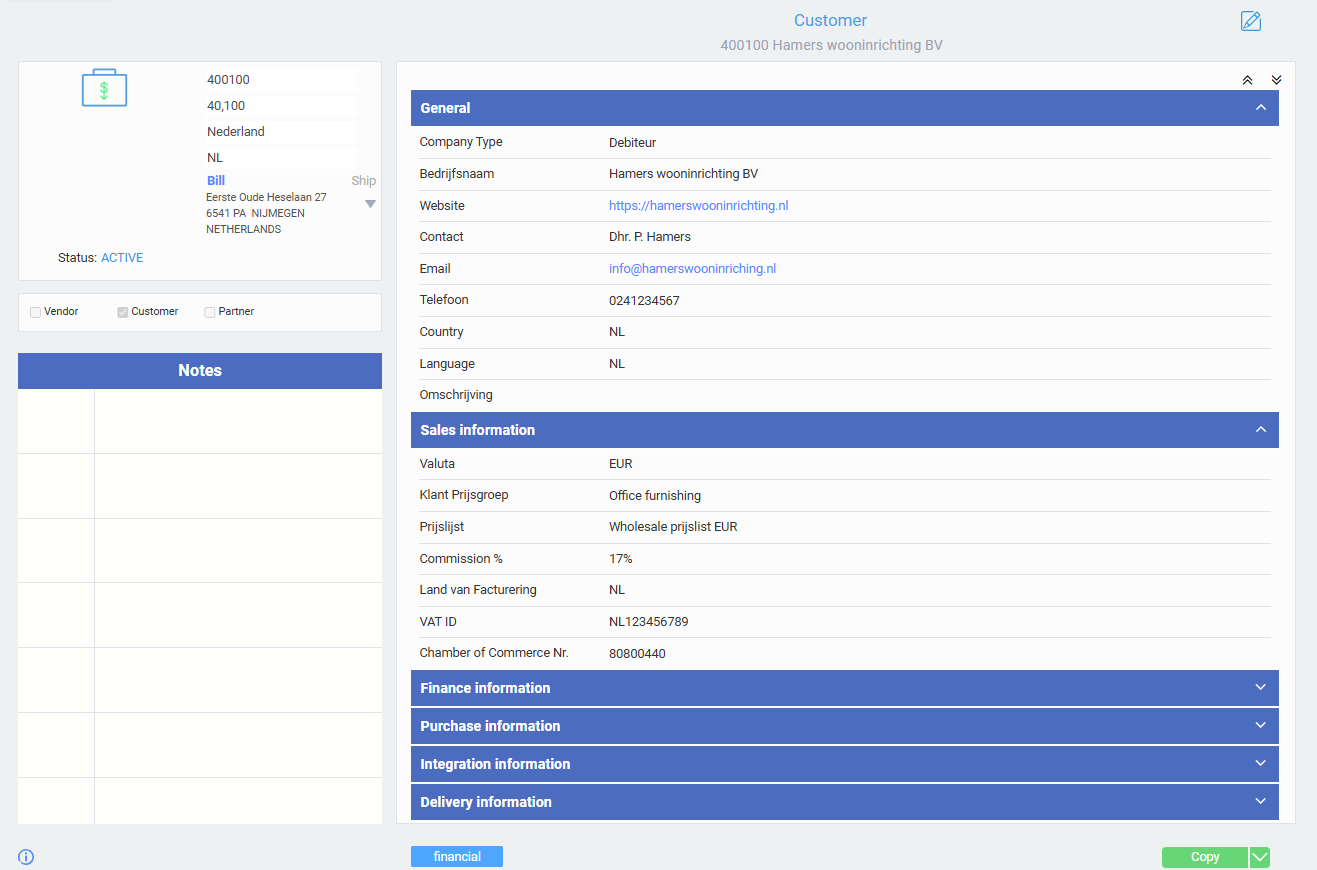Click the Wholesale prijslist EUR value

click(673, 527)
